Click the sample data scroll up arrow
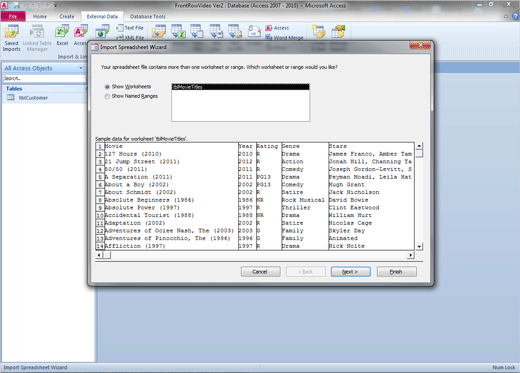The image size is (520, 373). (419, 146)
